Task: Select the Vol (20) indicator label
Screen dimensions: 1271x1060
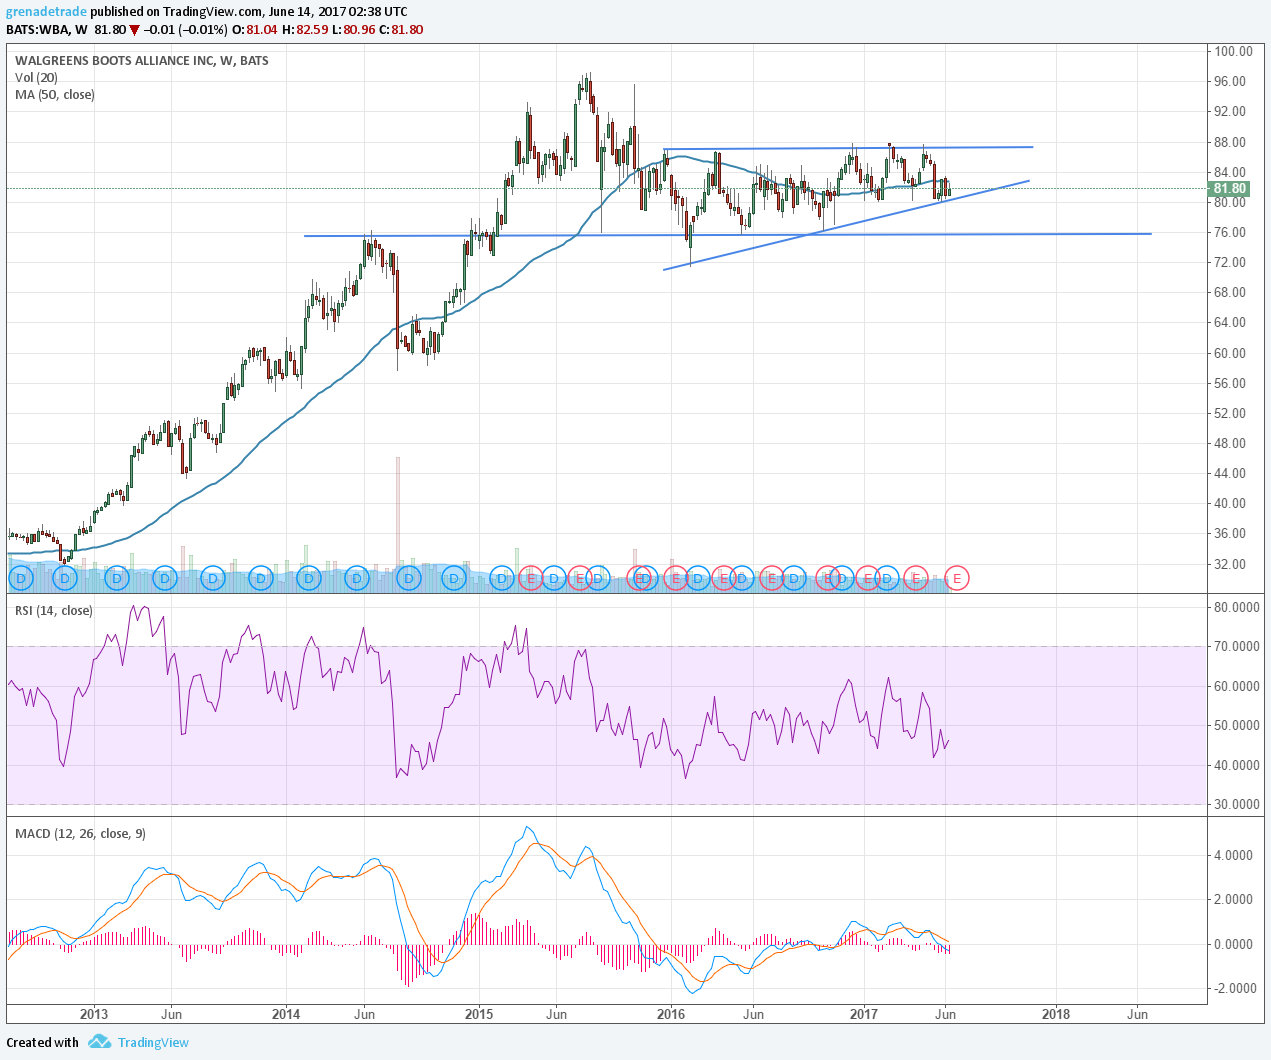Action: pyautogui.click(x=36, y=78)
